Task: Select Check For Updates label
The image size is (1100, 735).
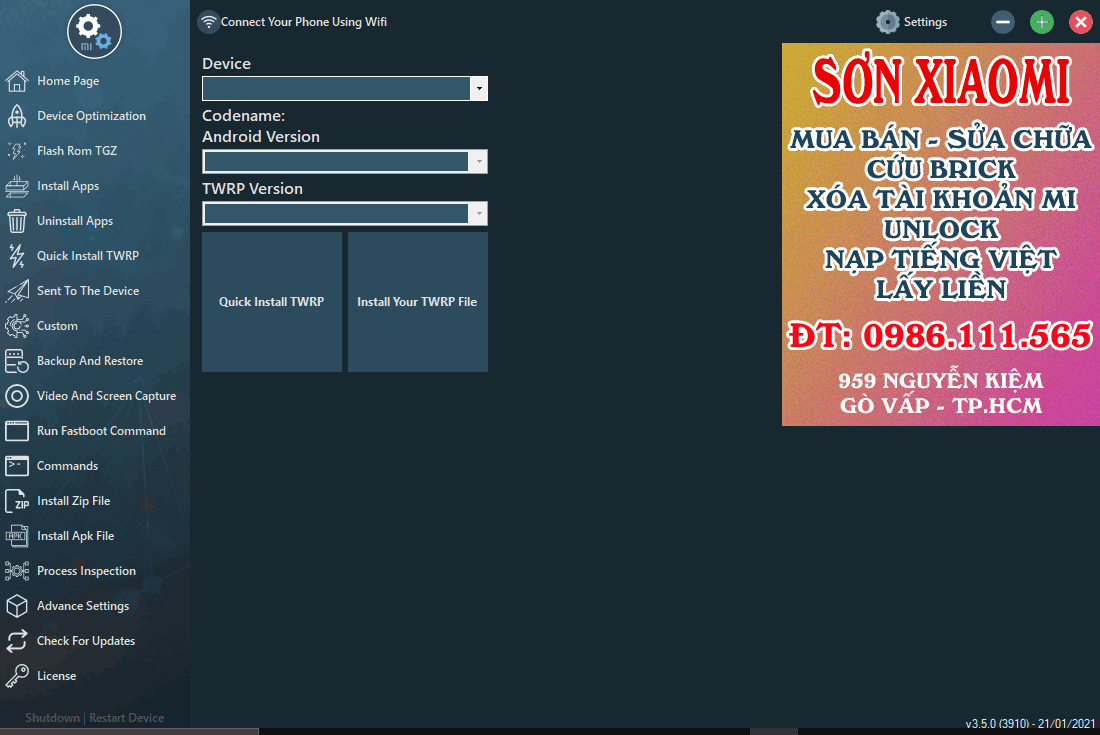Action: click(x=86, y=641)
